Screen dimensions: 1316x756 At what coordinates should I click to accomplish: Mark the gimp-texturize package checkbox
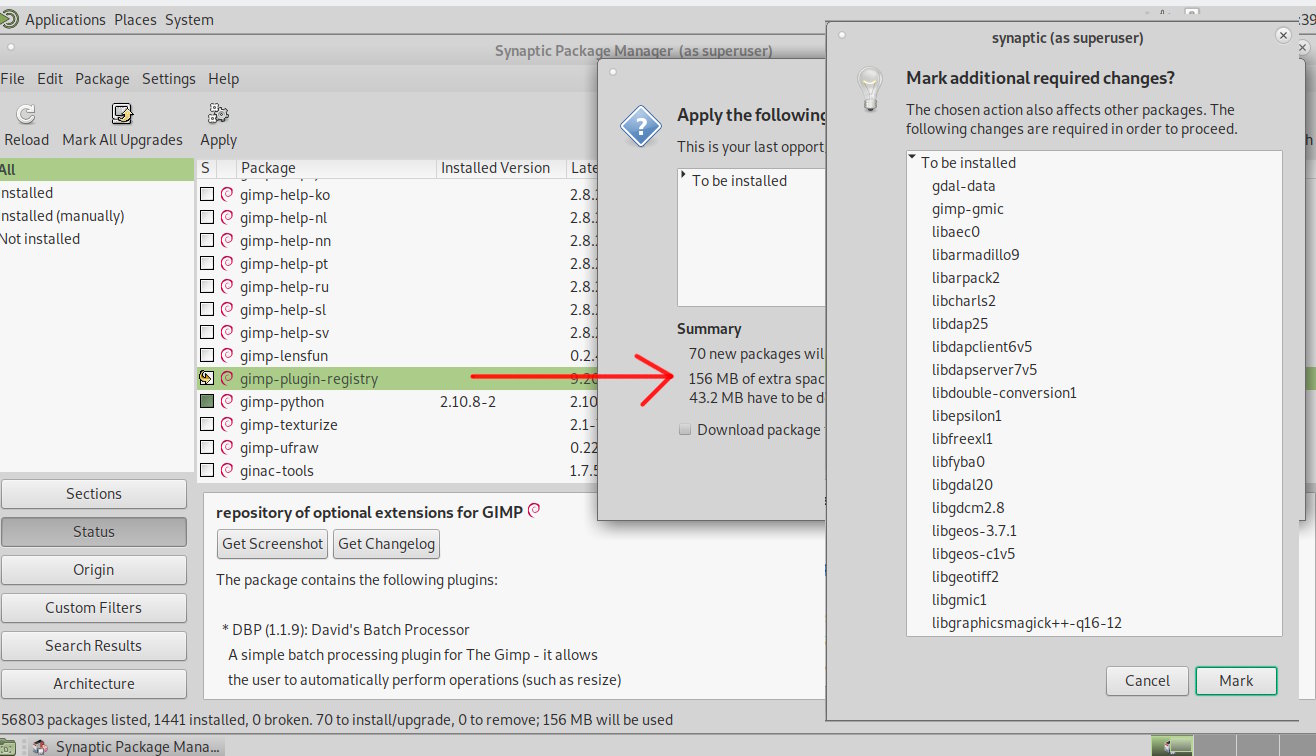[x=207, y=425]
